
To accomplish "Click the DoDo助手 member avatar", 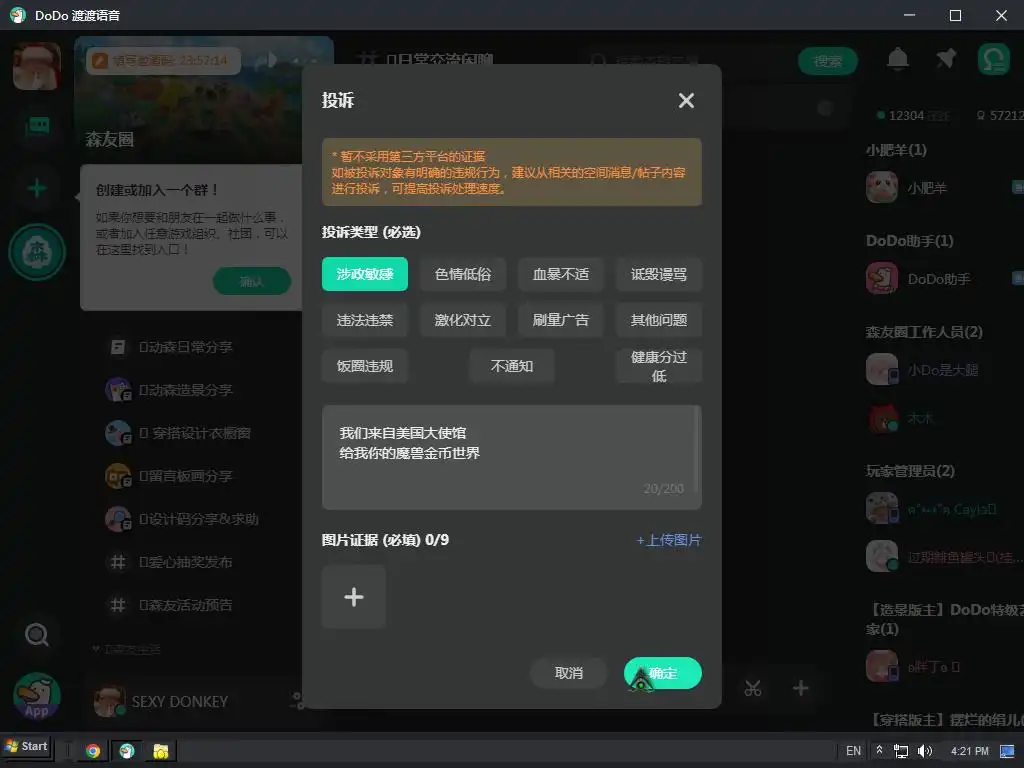I will point(882,279).
